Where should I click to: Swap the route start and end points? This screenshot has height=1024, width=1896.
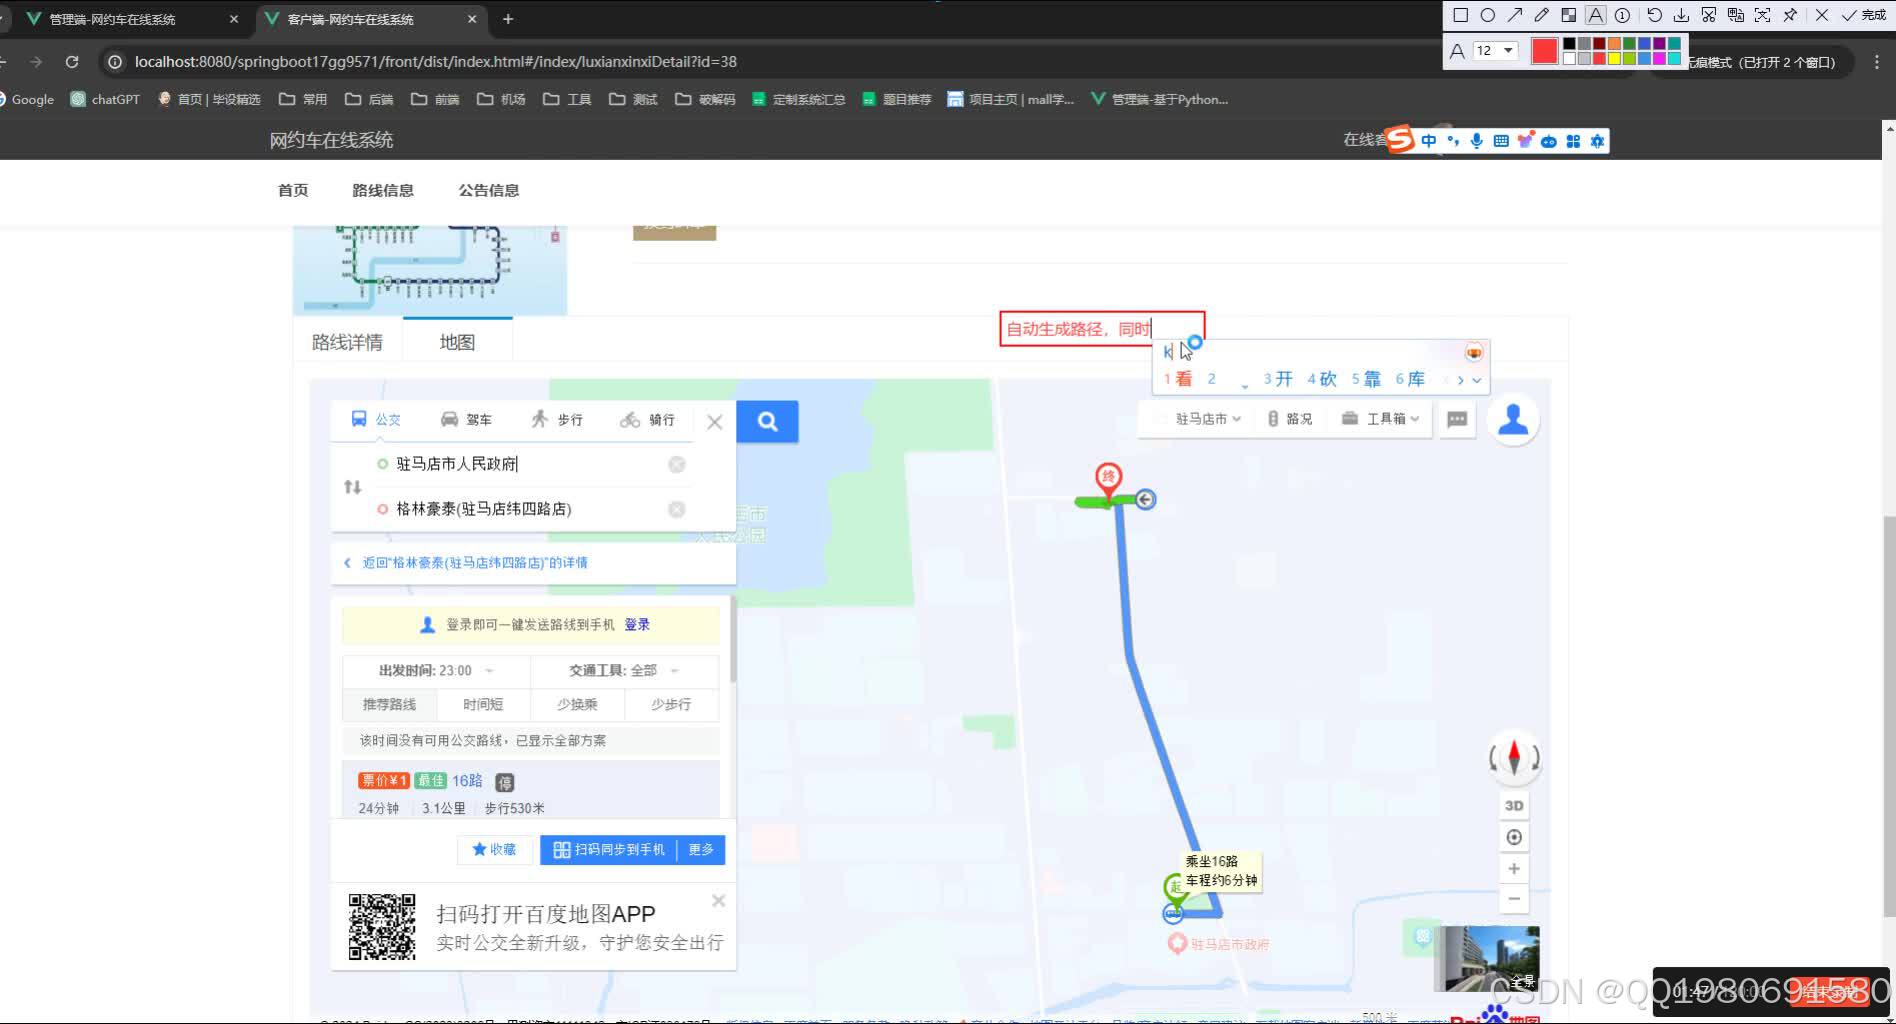click(352, 487)
